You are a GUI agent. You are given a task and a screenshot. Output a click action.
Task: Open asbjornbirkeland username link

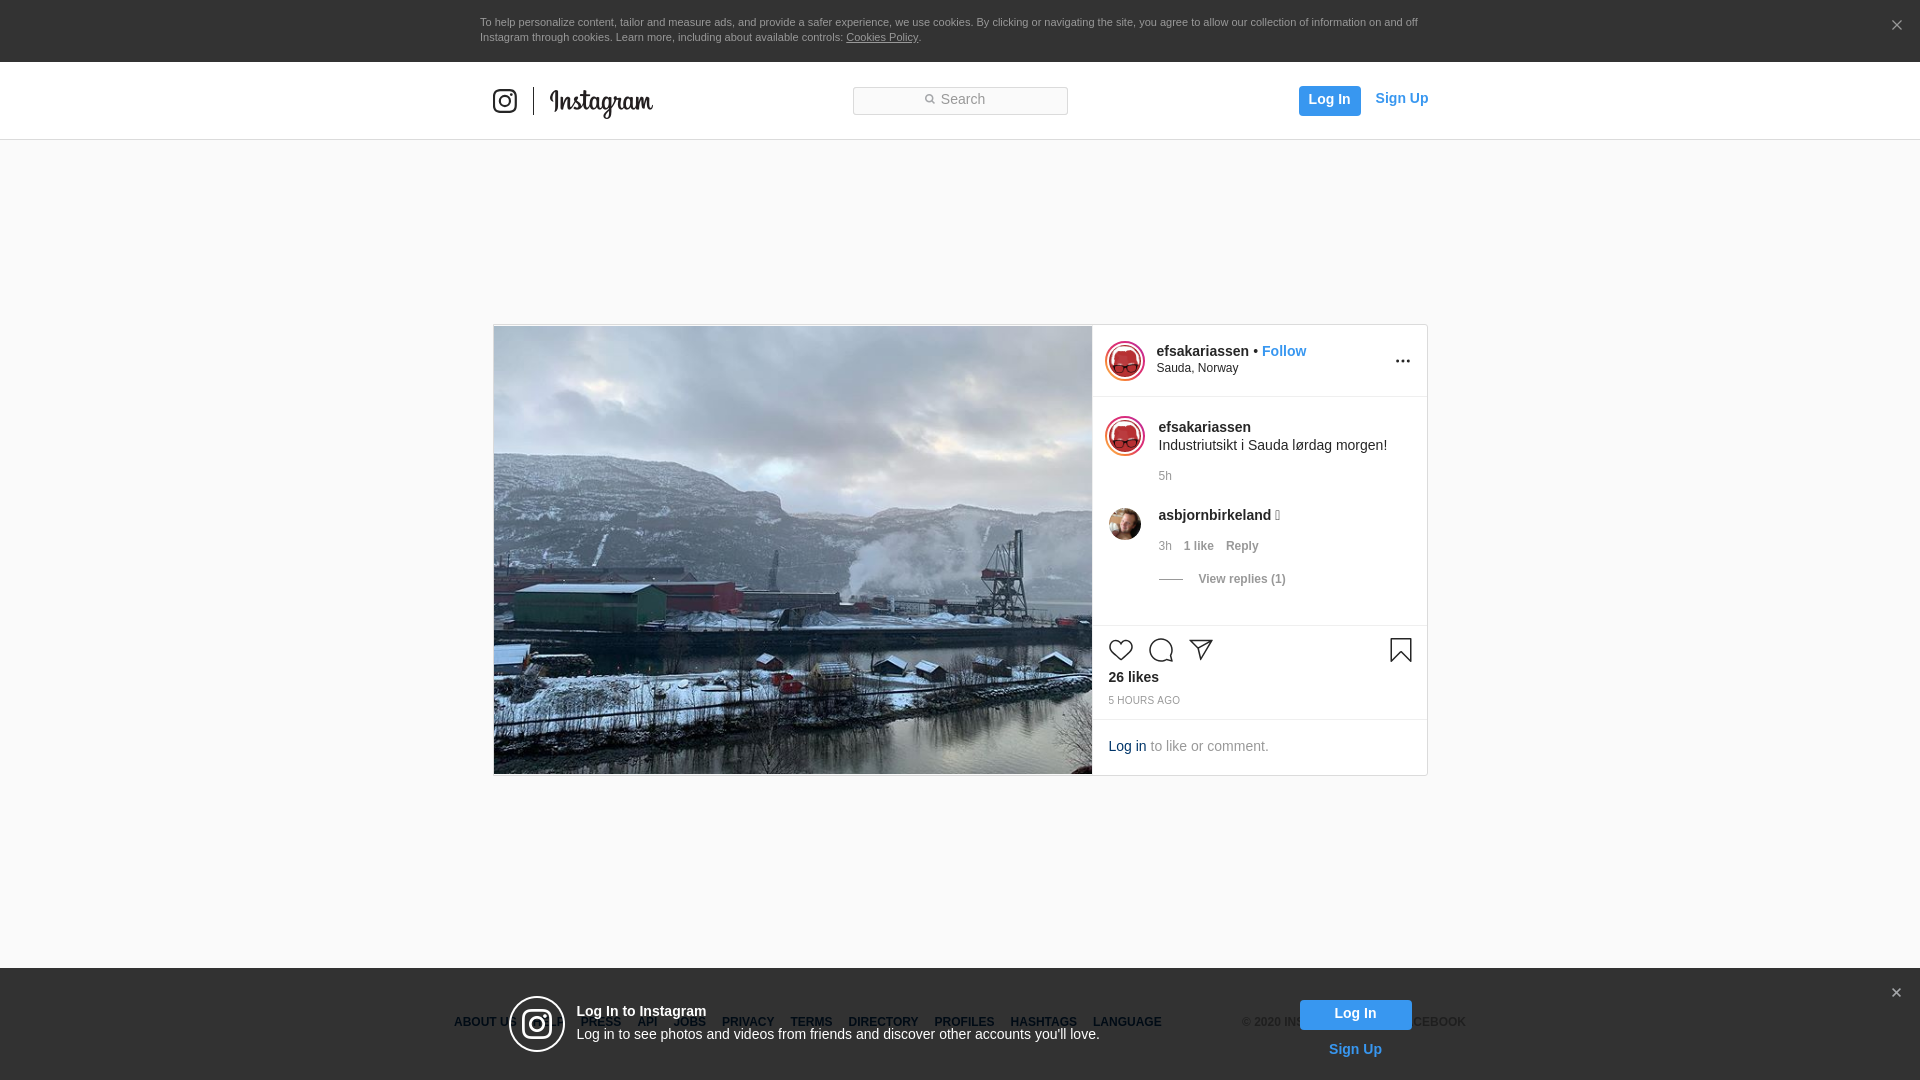pyautogui.click(x=1215, y=515)
